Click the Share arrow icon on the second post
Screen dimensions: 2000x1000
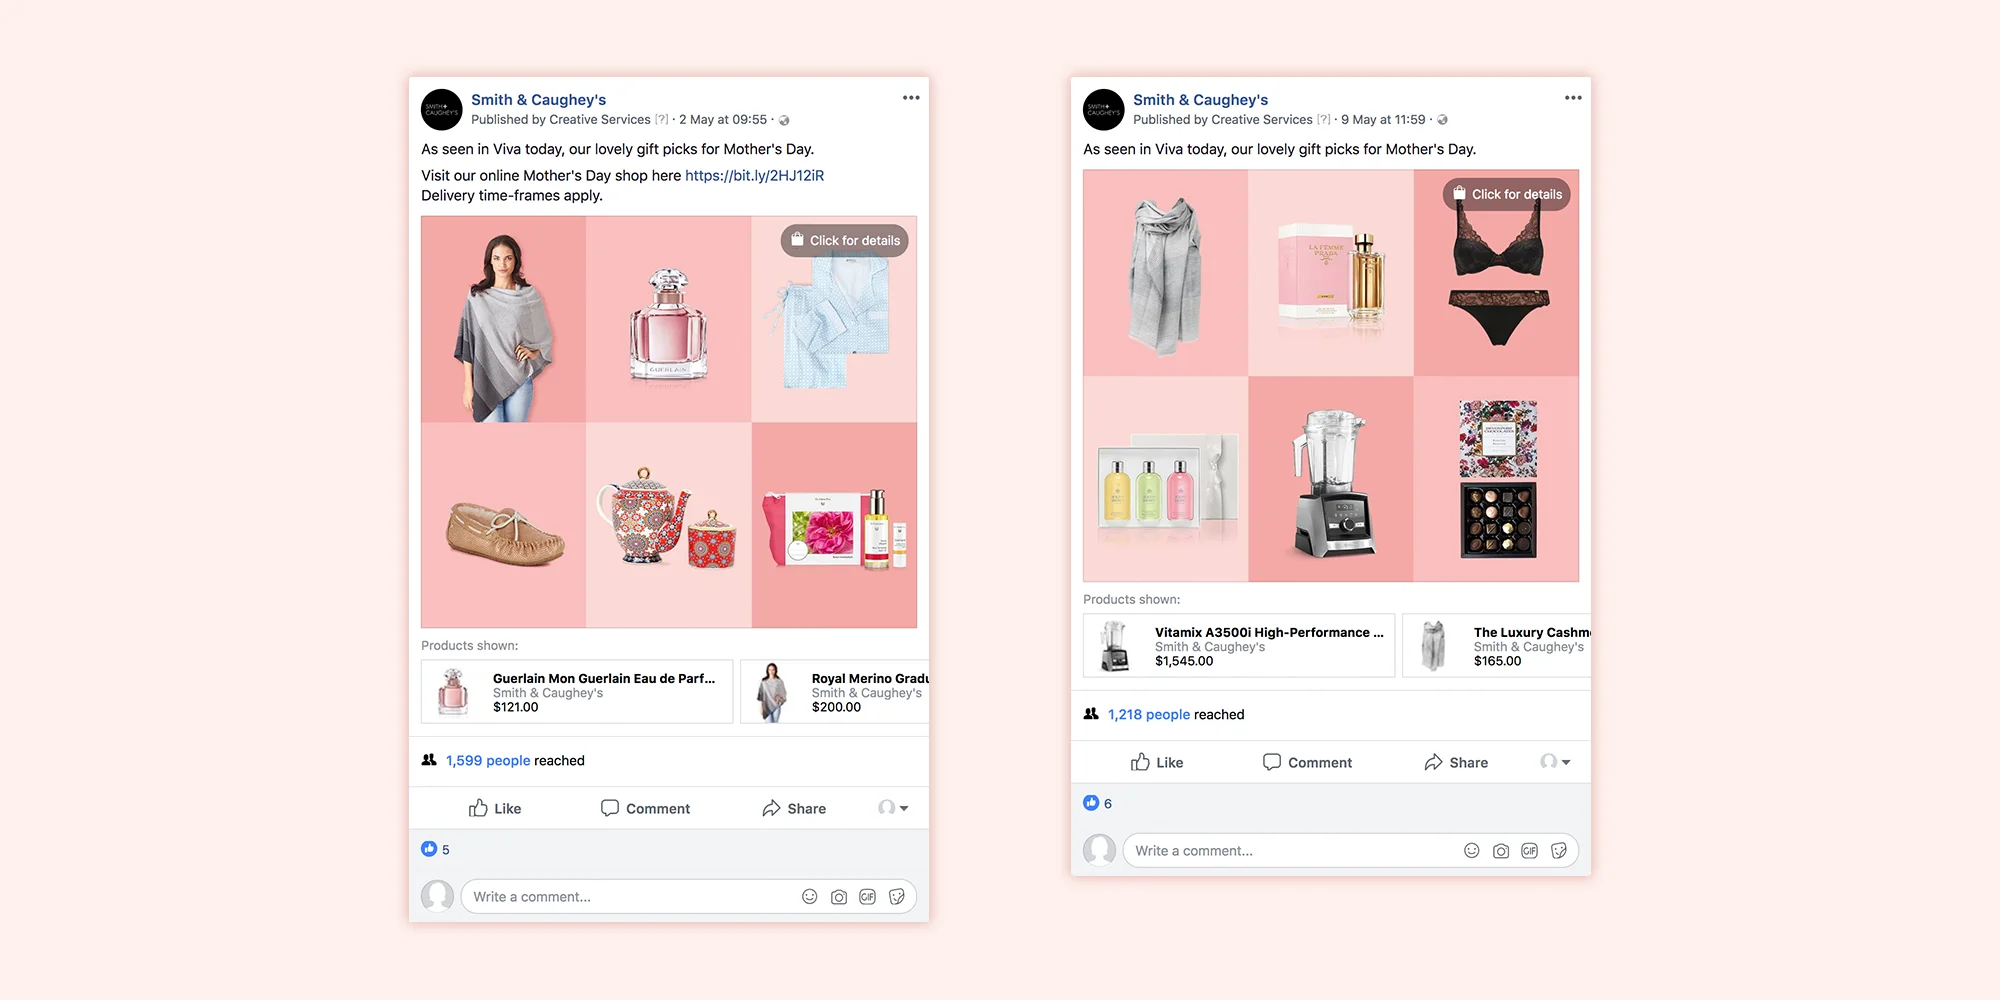click(x=1431, y=762)
